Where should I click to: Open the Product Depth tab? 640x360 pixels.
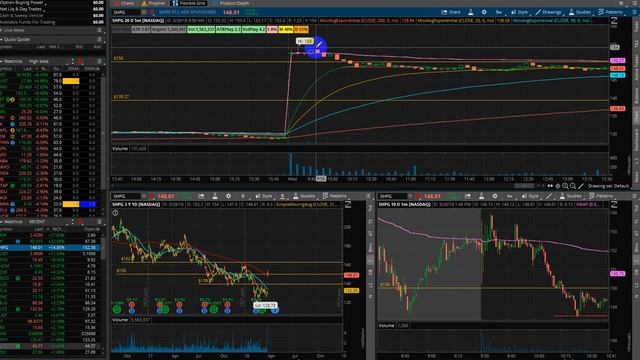pos(231,3)
